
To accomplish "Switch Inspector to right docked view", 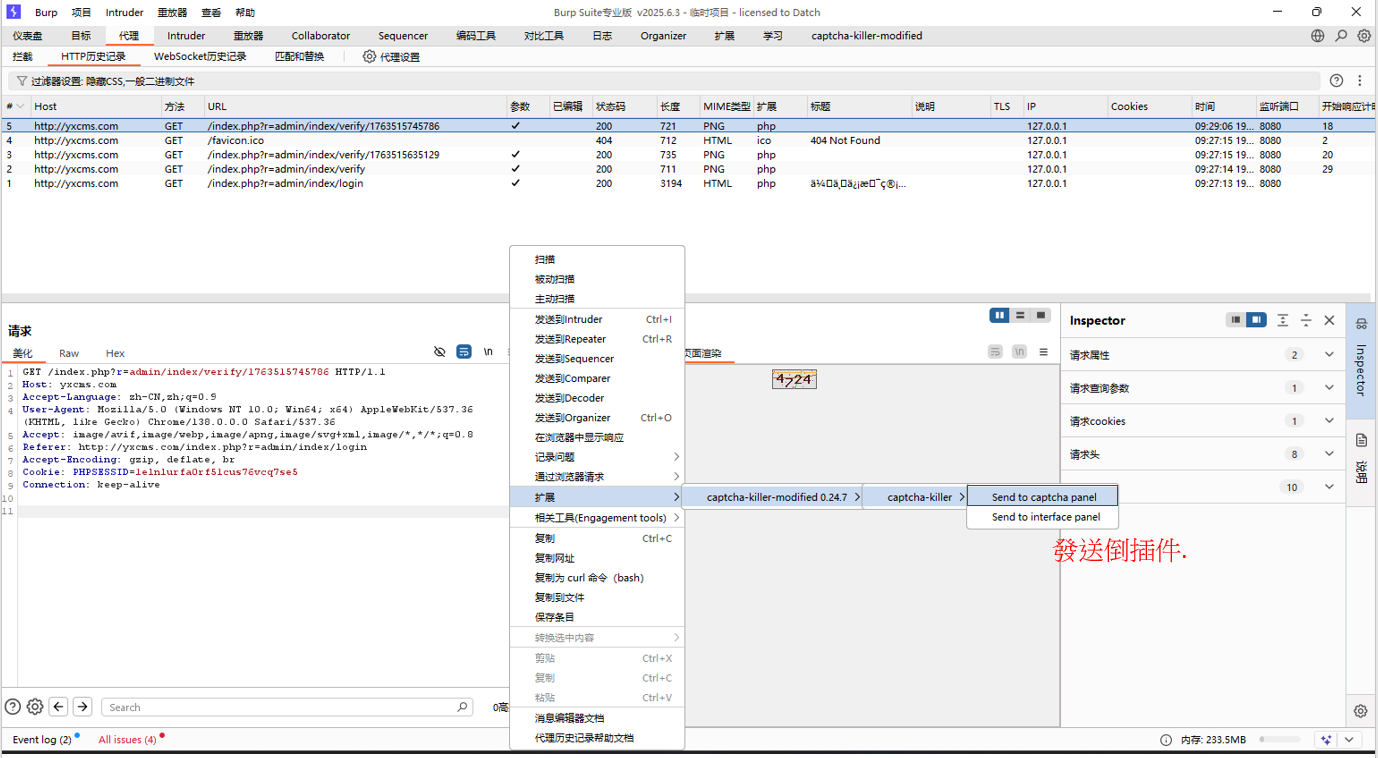I will [1256, 320].
